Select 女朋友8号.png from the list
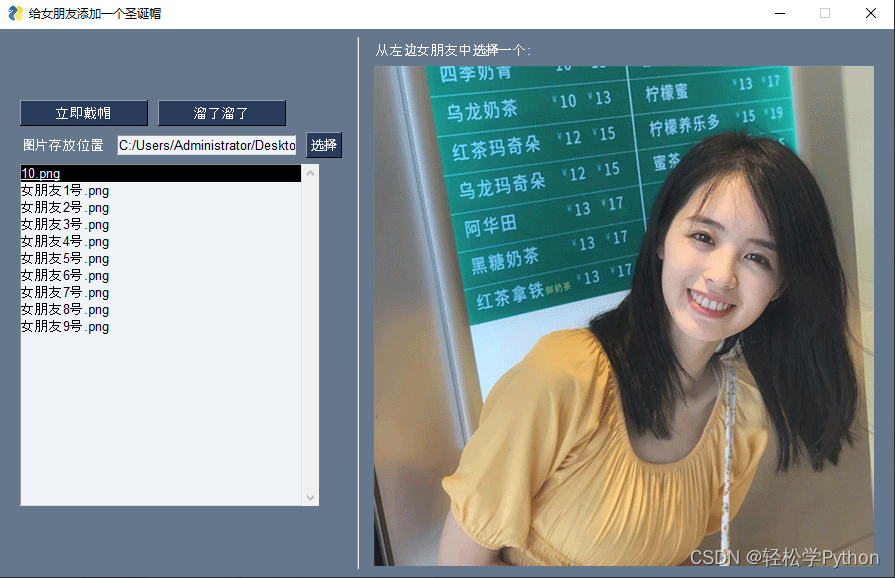 64,309
